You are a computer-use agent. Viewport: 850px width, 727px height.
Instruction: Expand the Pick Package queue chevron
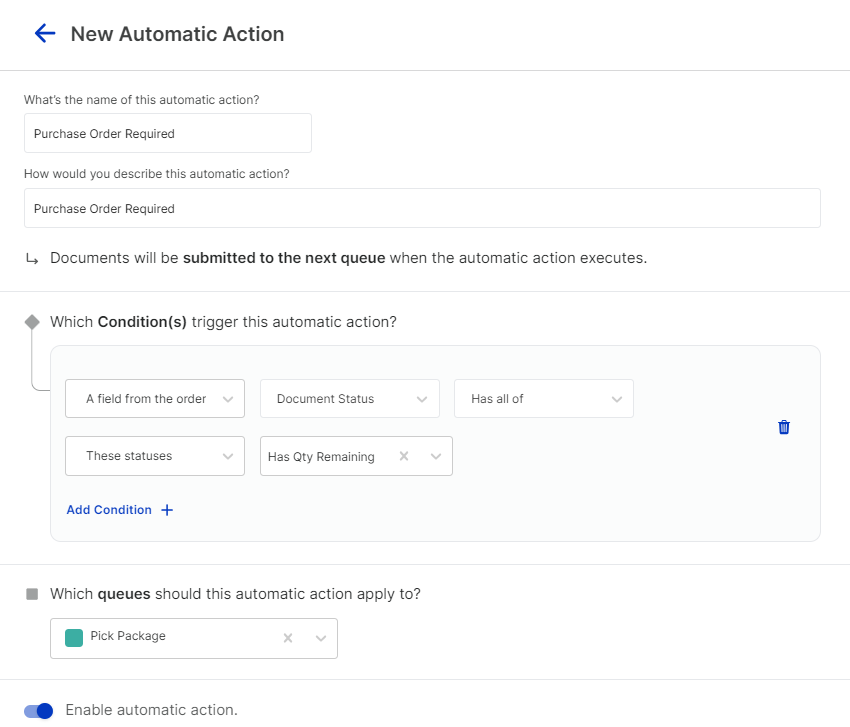[320, 638]
